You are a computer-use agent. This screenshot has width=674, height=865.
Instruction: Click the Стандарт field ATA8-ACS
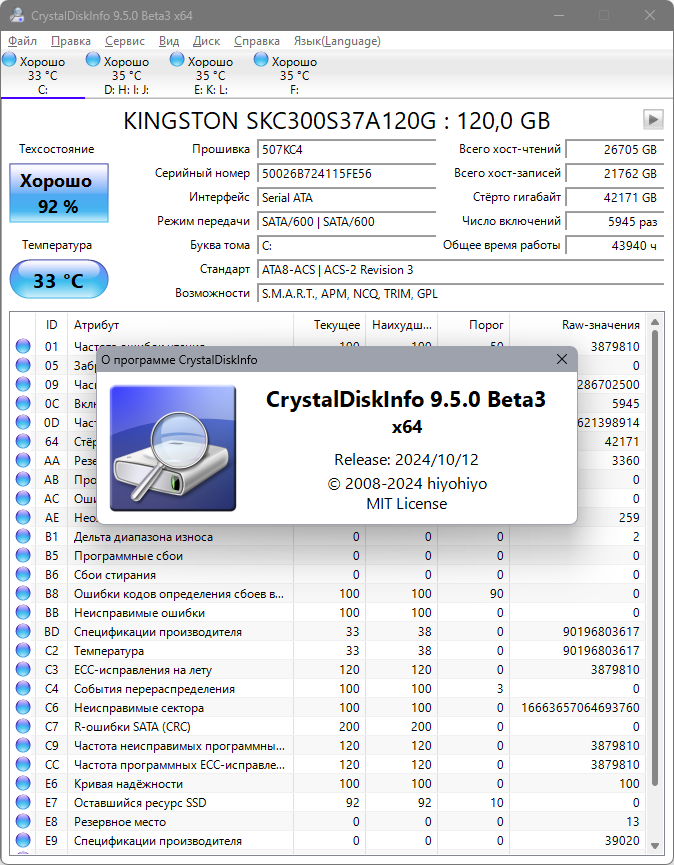460,270
